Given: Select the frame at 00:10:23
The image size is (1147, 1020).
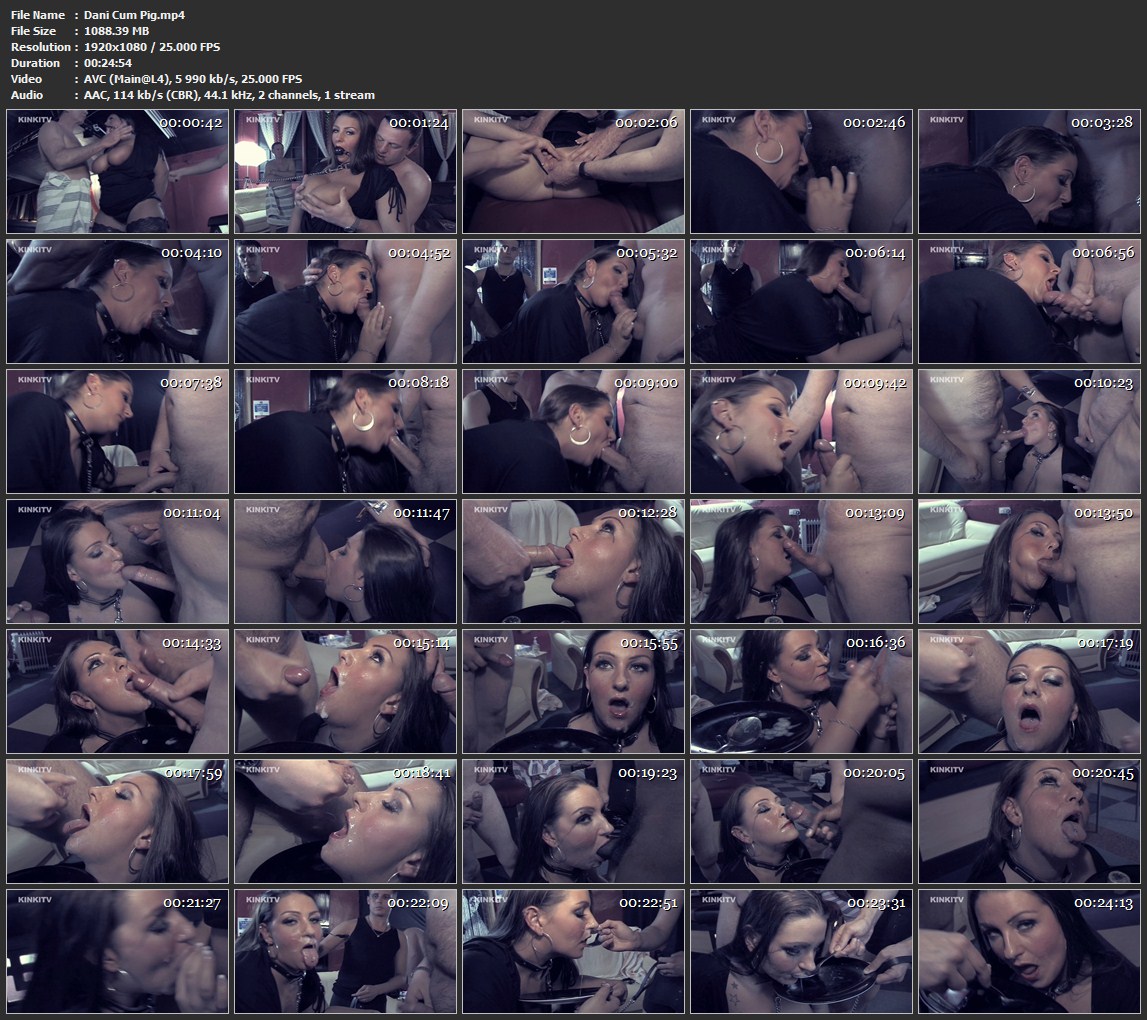Looking at the screenshot, I should [1029, 431].
